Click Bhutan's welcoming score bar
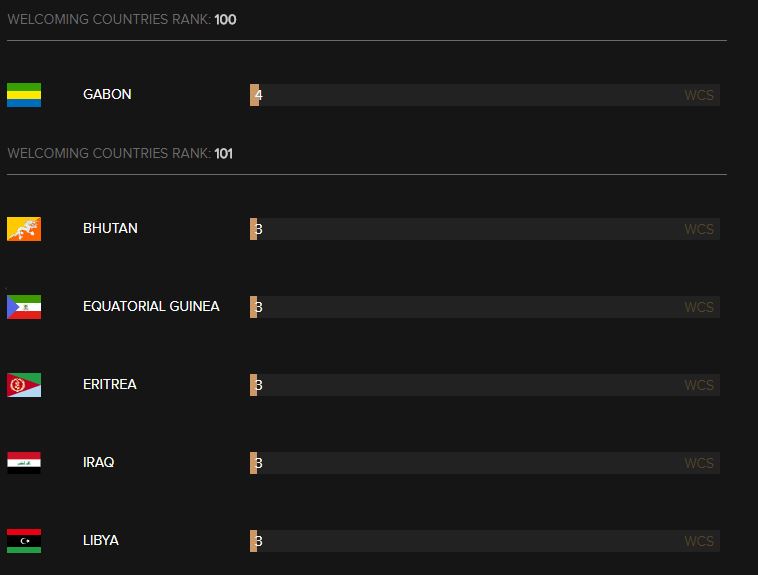This screenshot has height=575, width=758. [x=484, y=229]
